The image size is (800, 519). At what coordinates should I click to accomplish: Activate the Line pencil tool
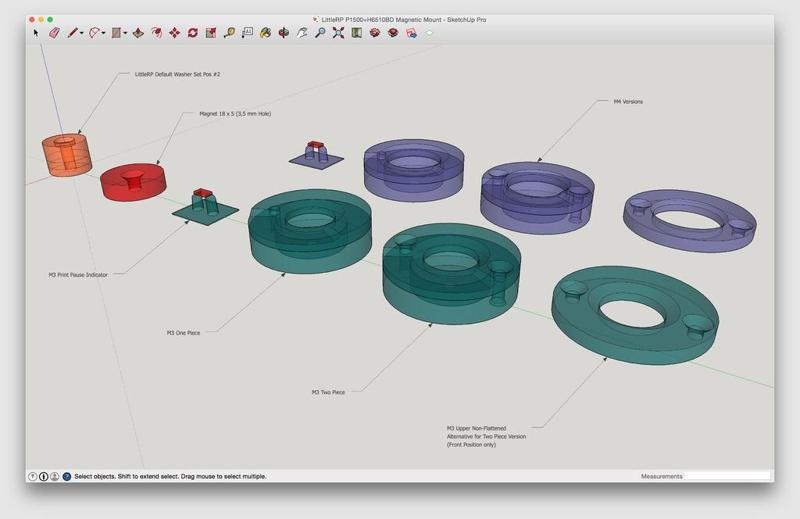(72, 33)
